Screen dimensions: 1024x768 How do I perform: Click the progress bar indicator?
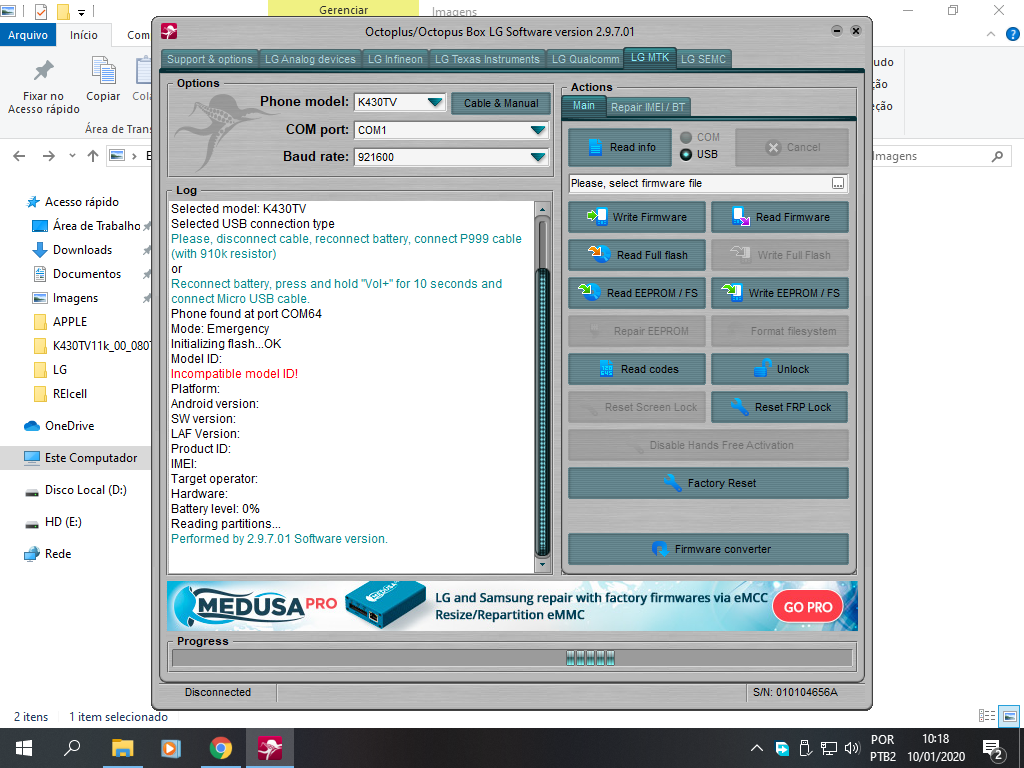coord(590,658)
